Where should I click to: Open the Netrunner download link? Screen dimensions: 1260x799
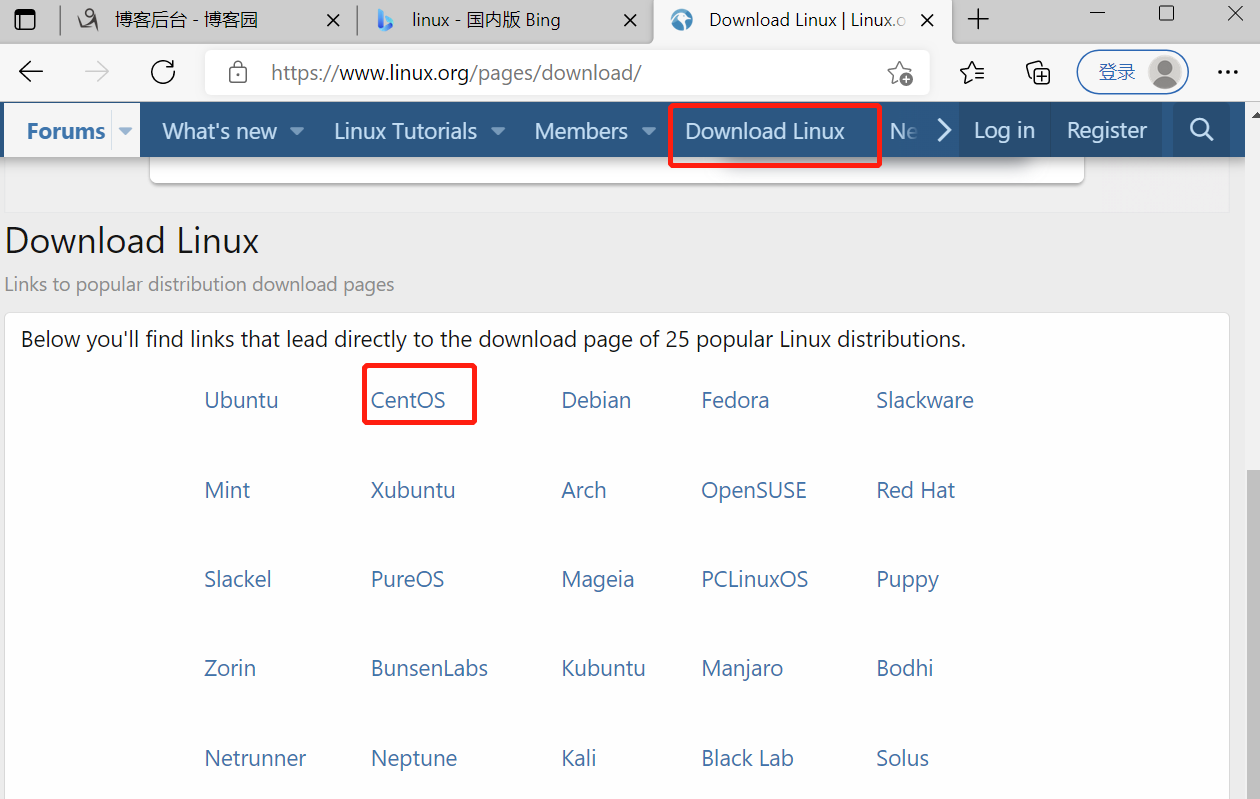click(256, 758)
